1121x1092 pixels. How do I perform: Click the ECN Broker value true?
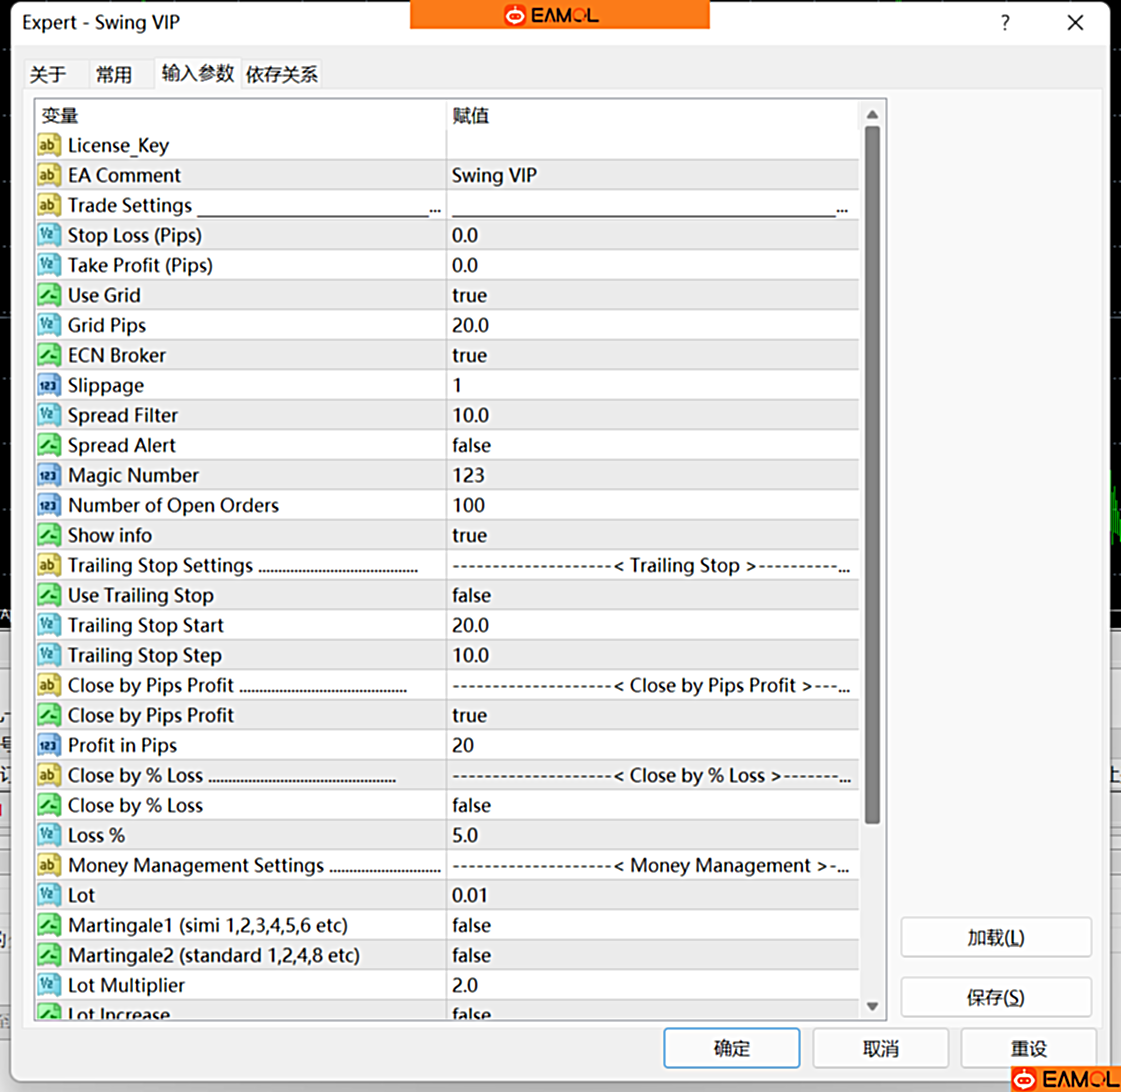point(469,355)
